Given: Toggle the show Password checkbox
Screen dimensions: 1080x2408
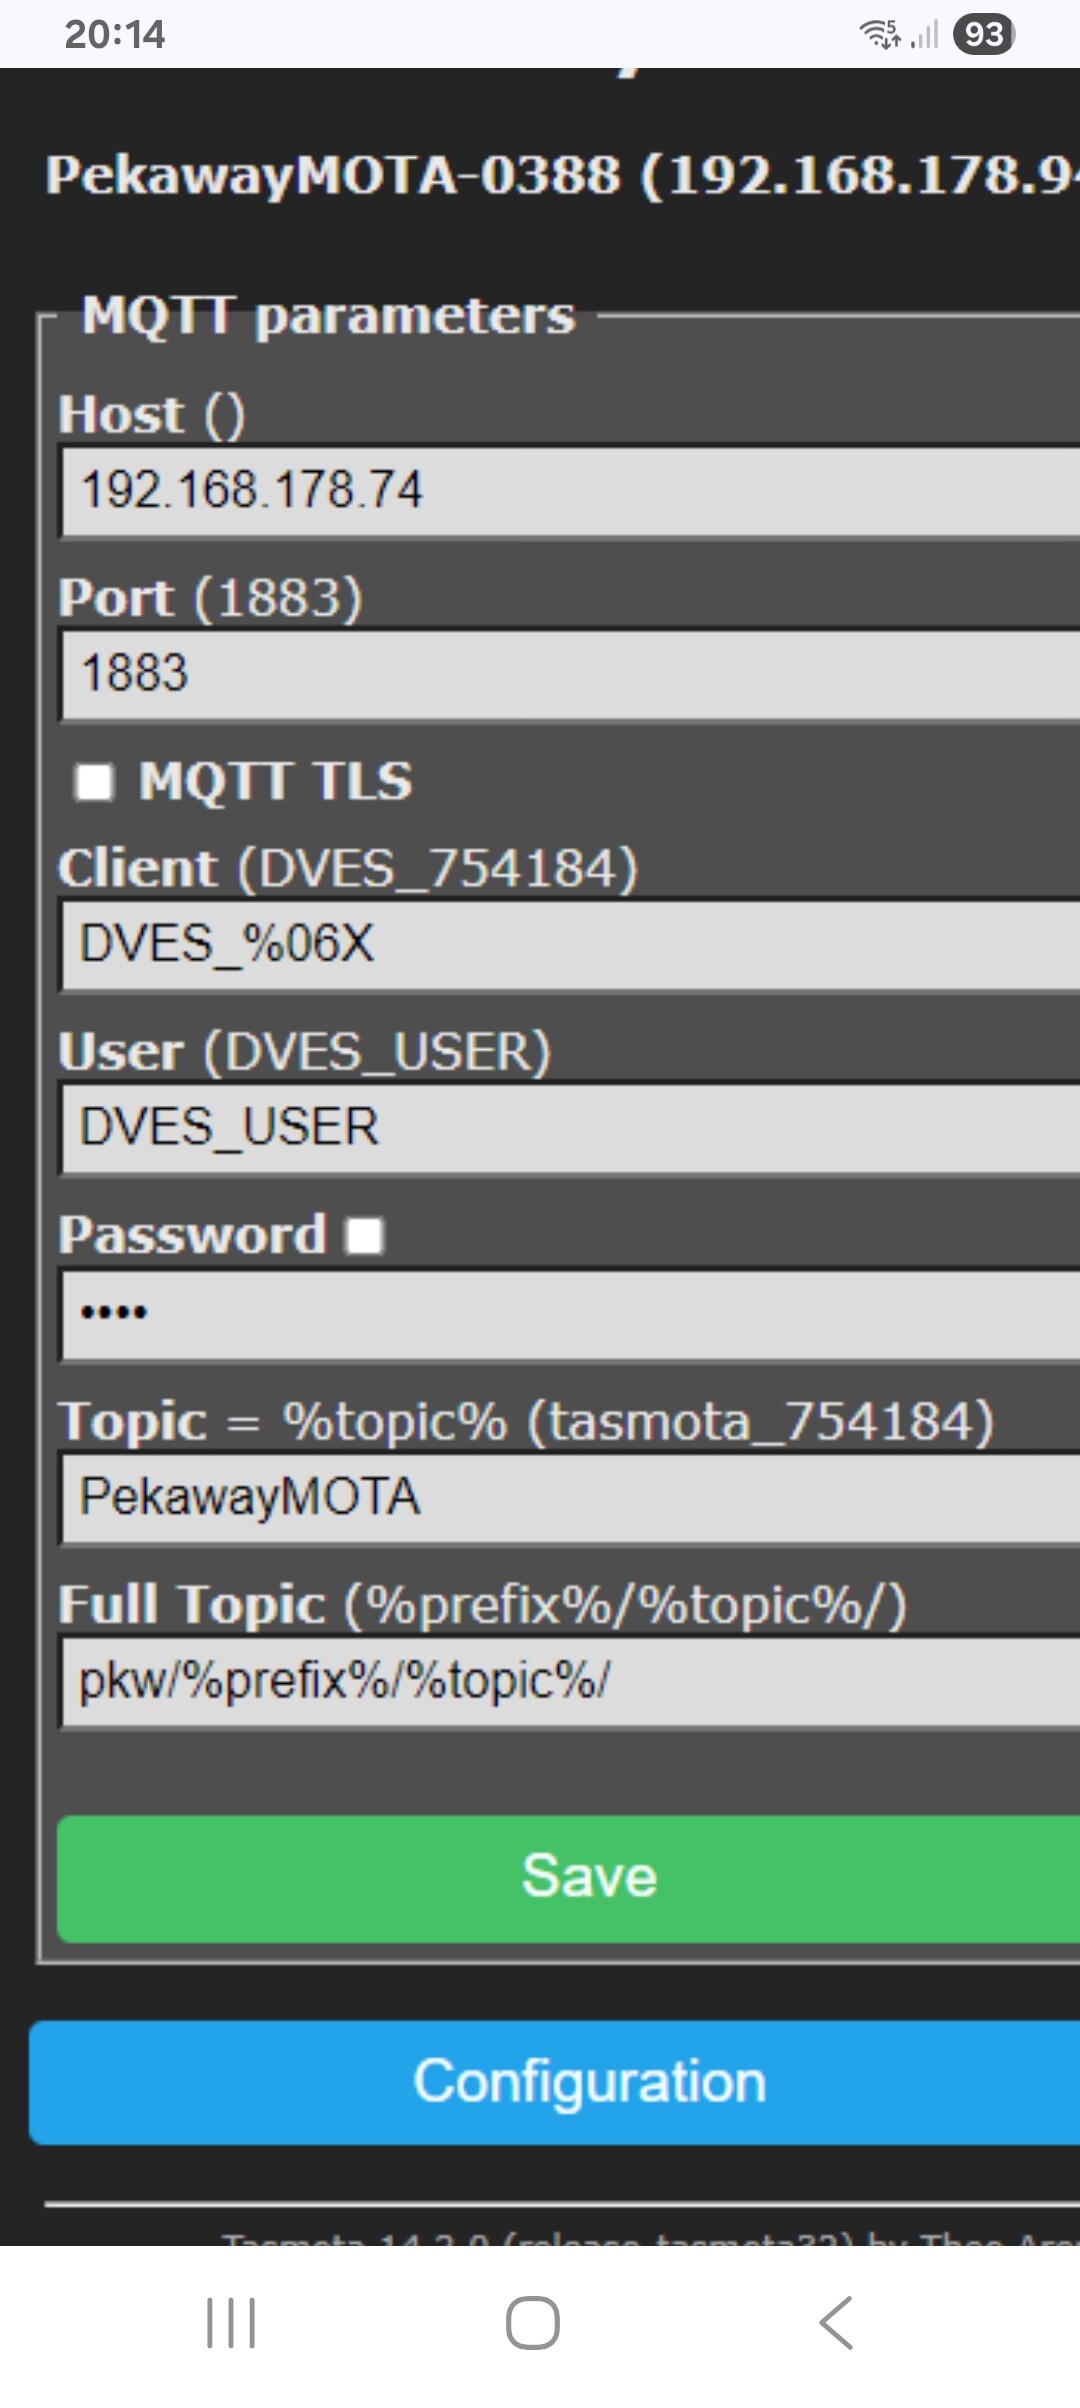Looking at the screenshot, I should coord(365,1235).
